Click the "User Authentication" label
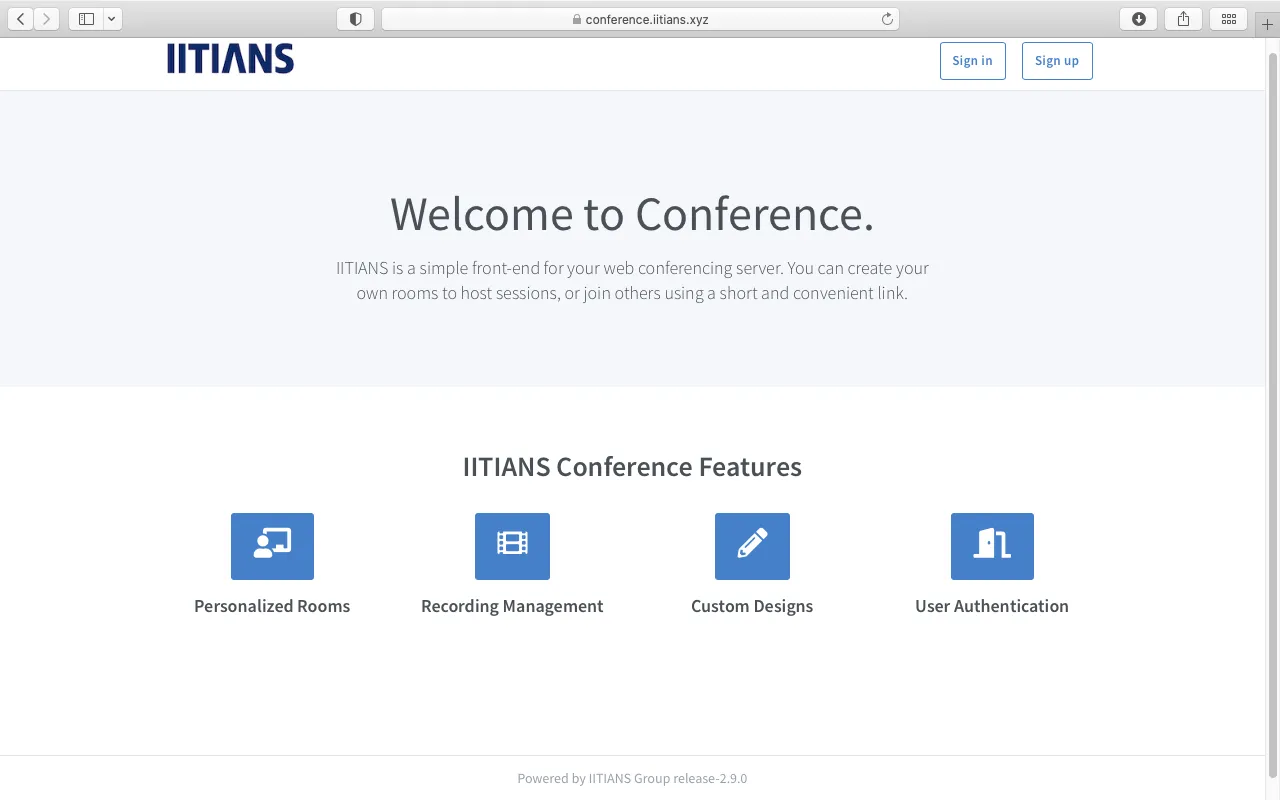 click(992, 606)
